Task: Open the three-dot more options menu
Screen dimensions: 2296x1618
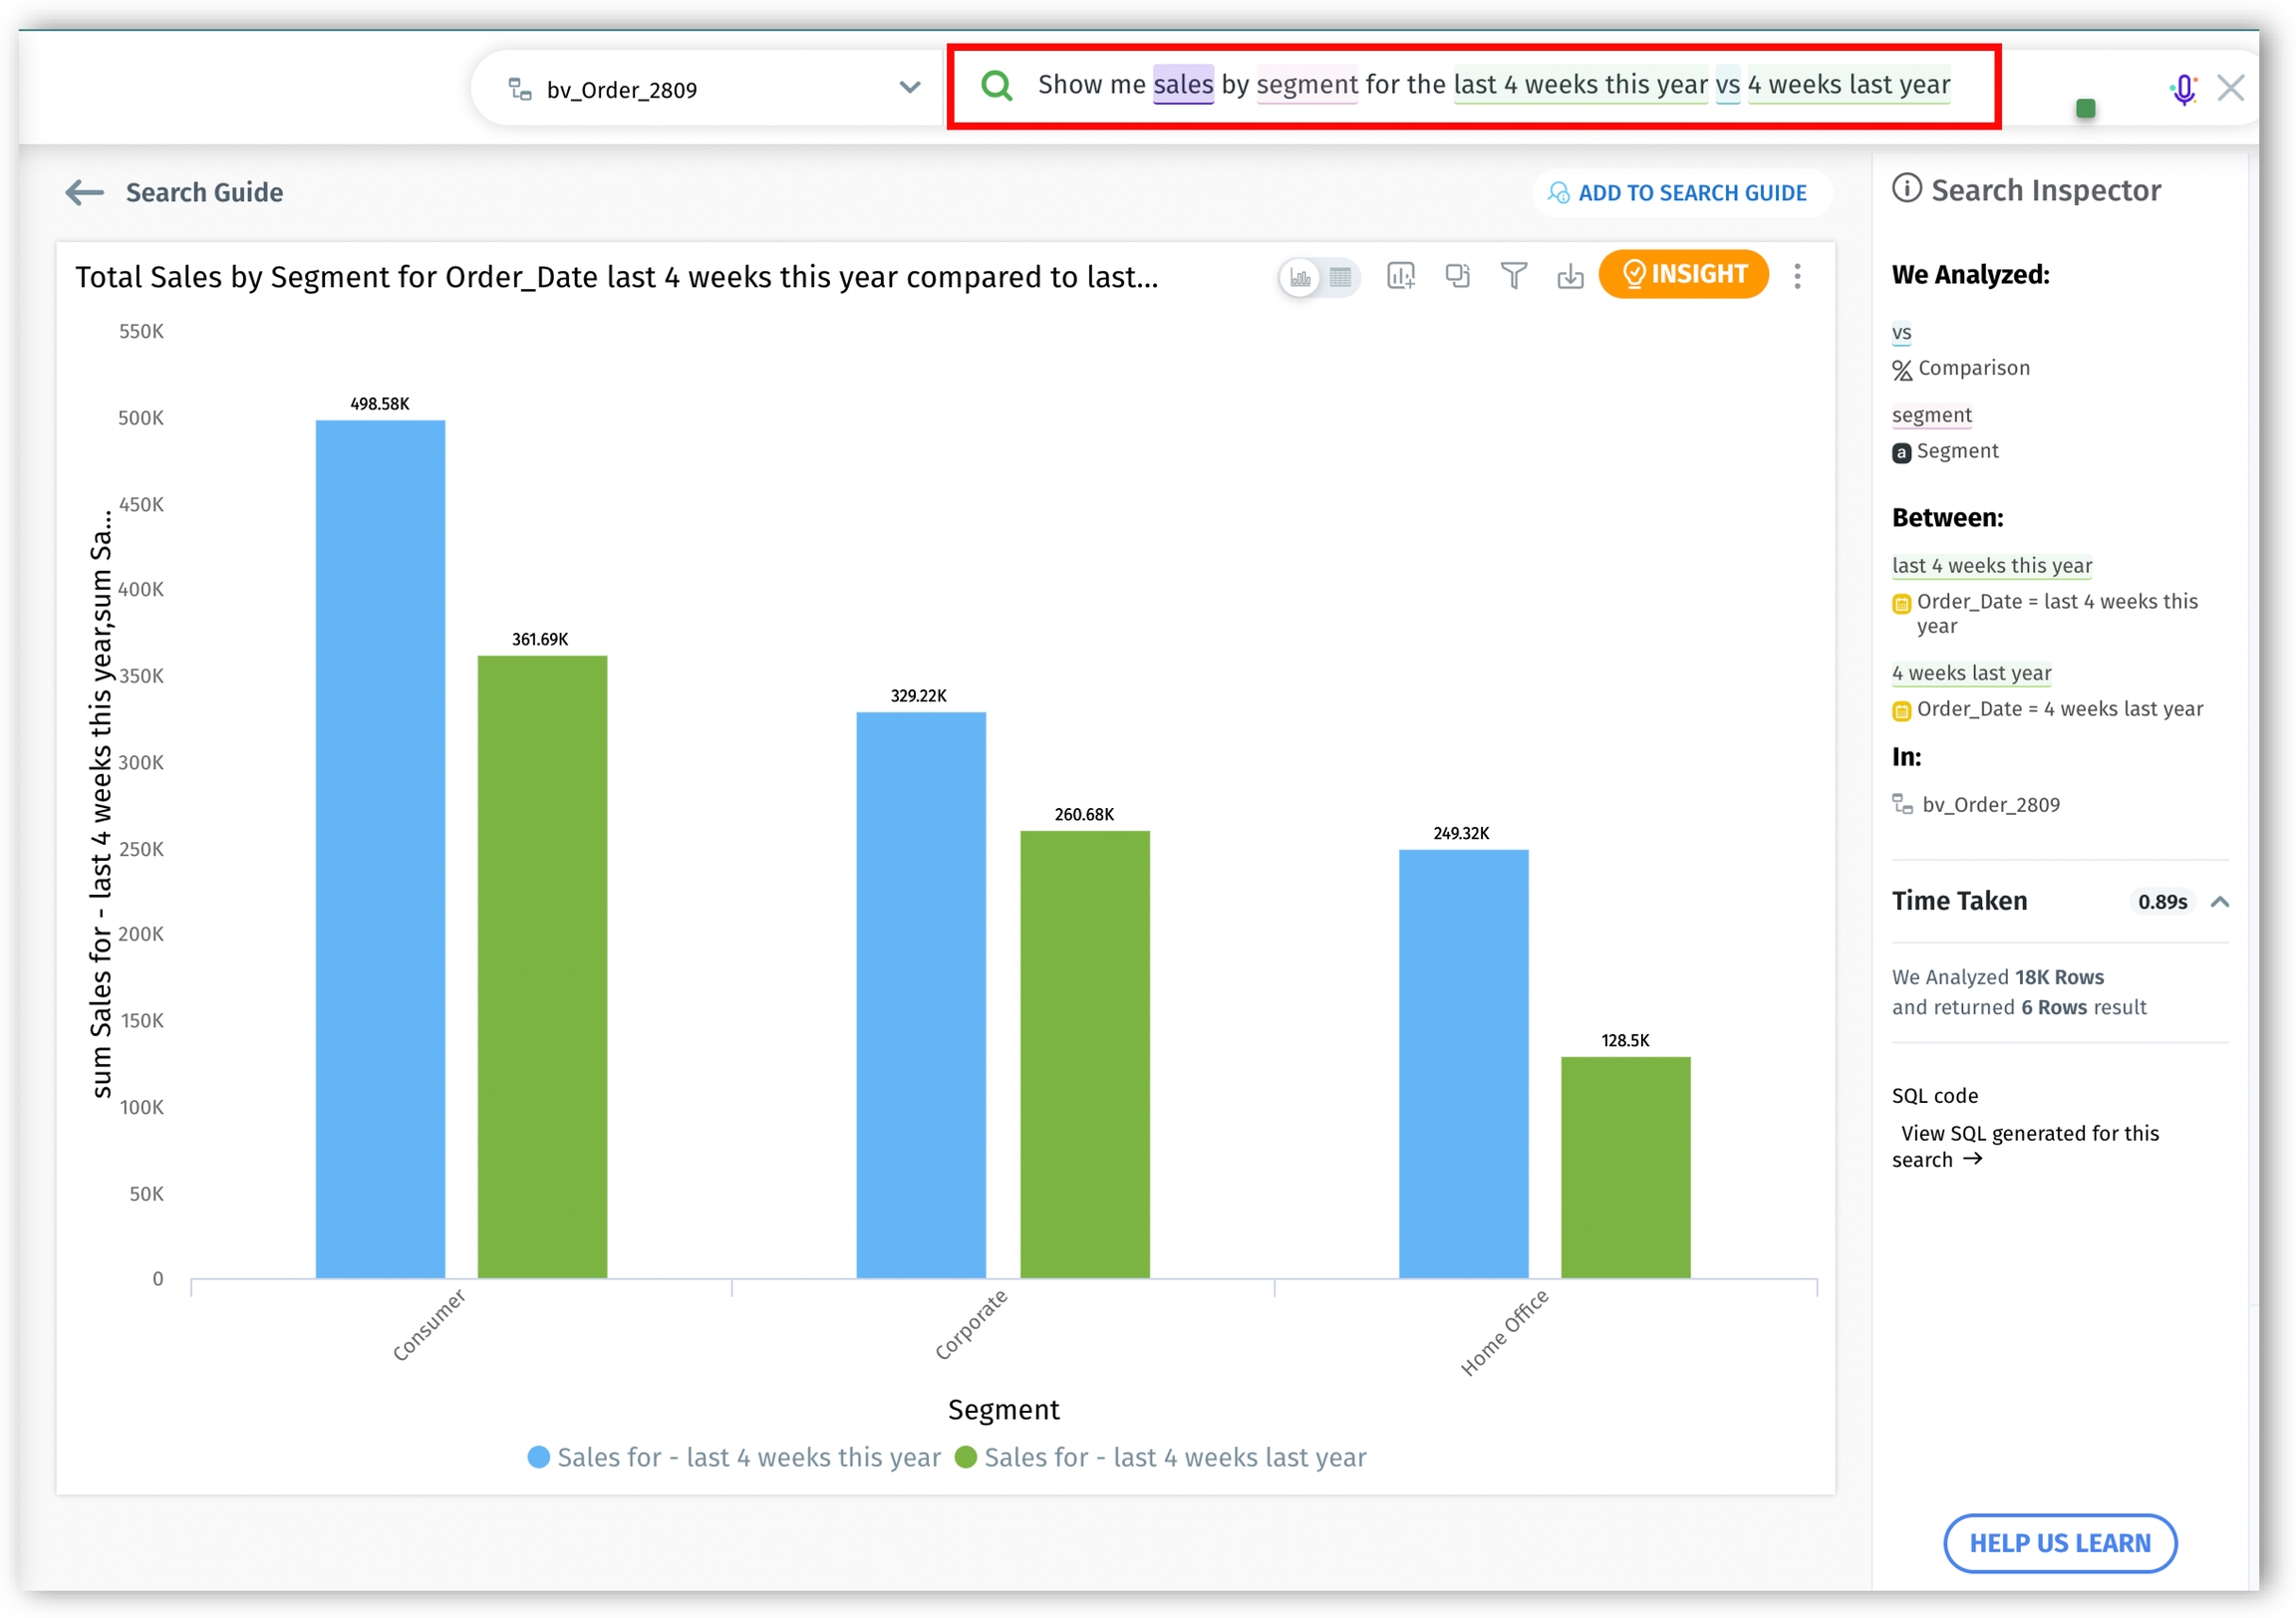Action: tap(1797, 276)
